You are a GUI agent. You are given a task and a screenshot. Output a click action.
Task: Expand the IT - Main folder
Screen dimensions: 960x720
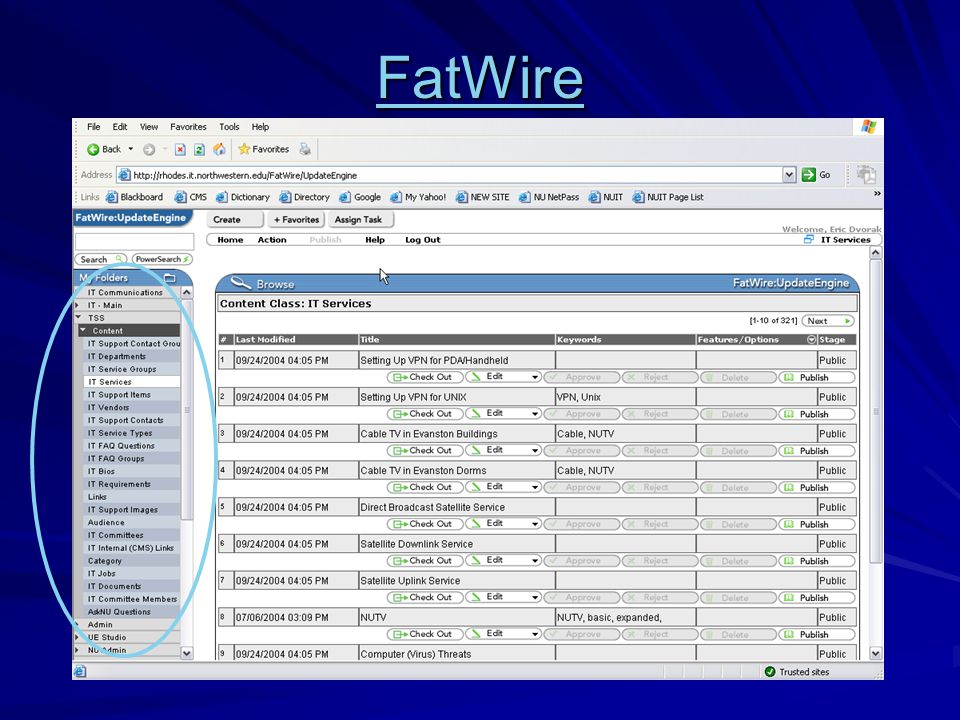[x=77, y=305]
